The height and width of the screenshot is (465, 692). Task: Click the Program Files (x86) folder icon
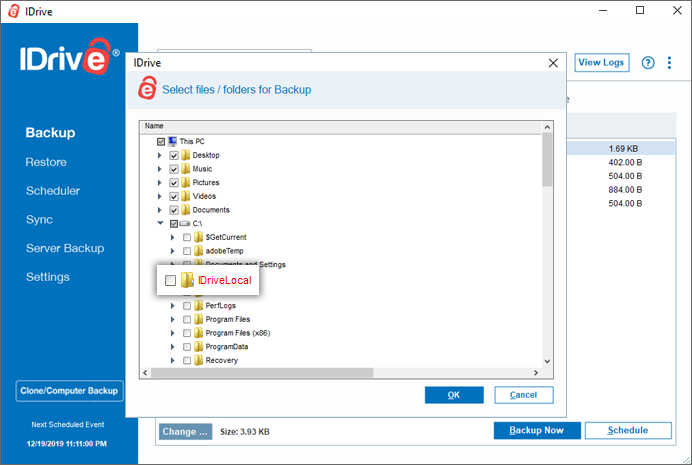(199, 333)
